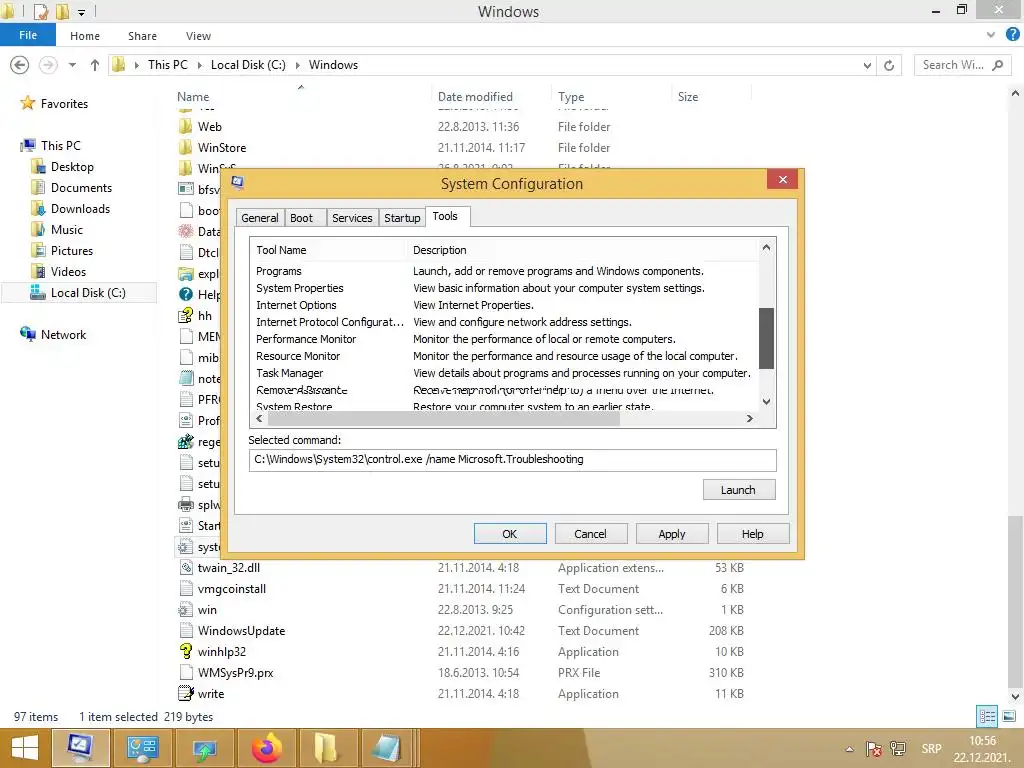Viewport: 1024px width, 768px height.
Task: Click tools list scroll-down arrow
Action: pyautogui.click(x=767, y=402)
